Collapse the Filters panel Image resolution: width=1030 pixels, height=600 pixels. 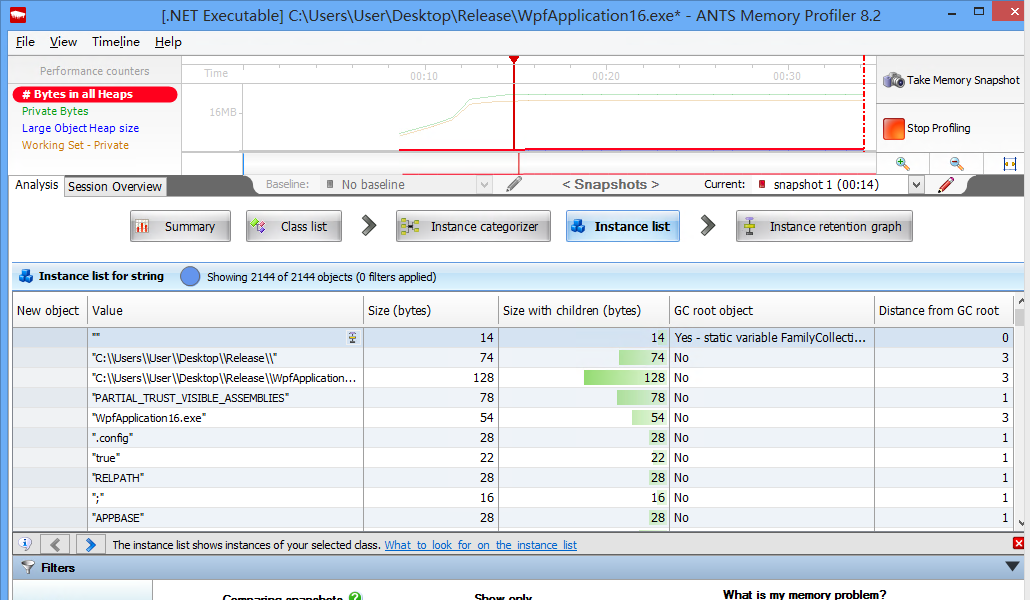(x=1012, y=566)
